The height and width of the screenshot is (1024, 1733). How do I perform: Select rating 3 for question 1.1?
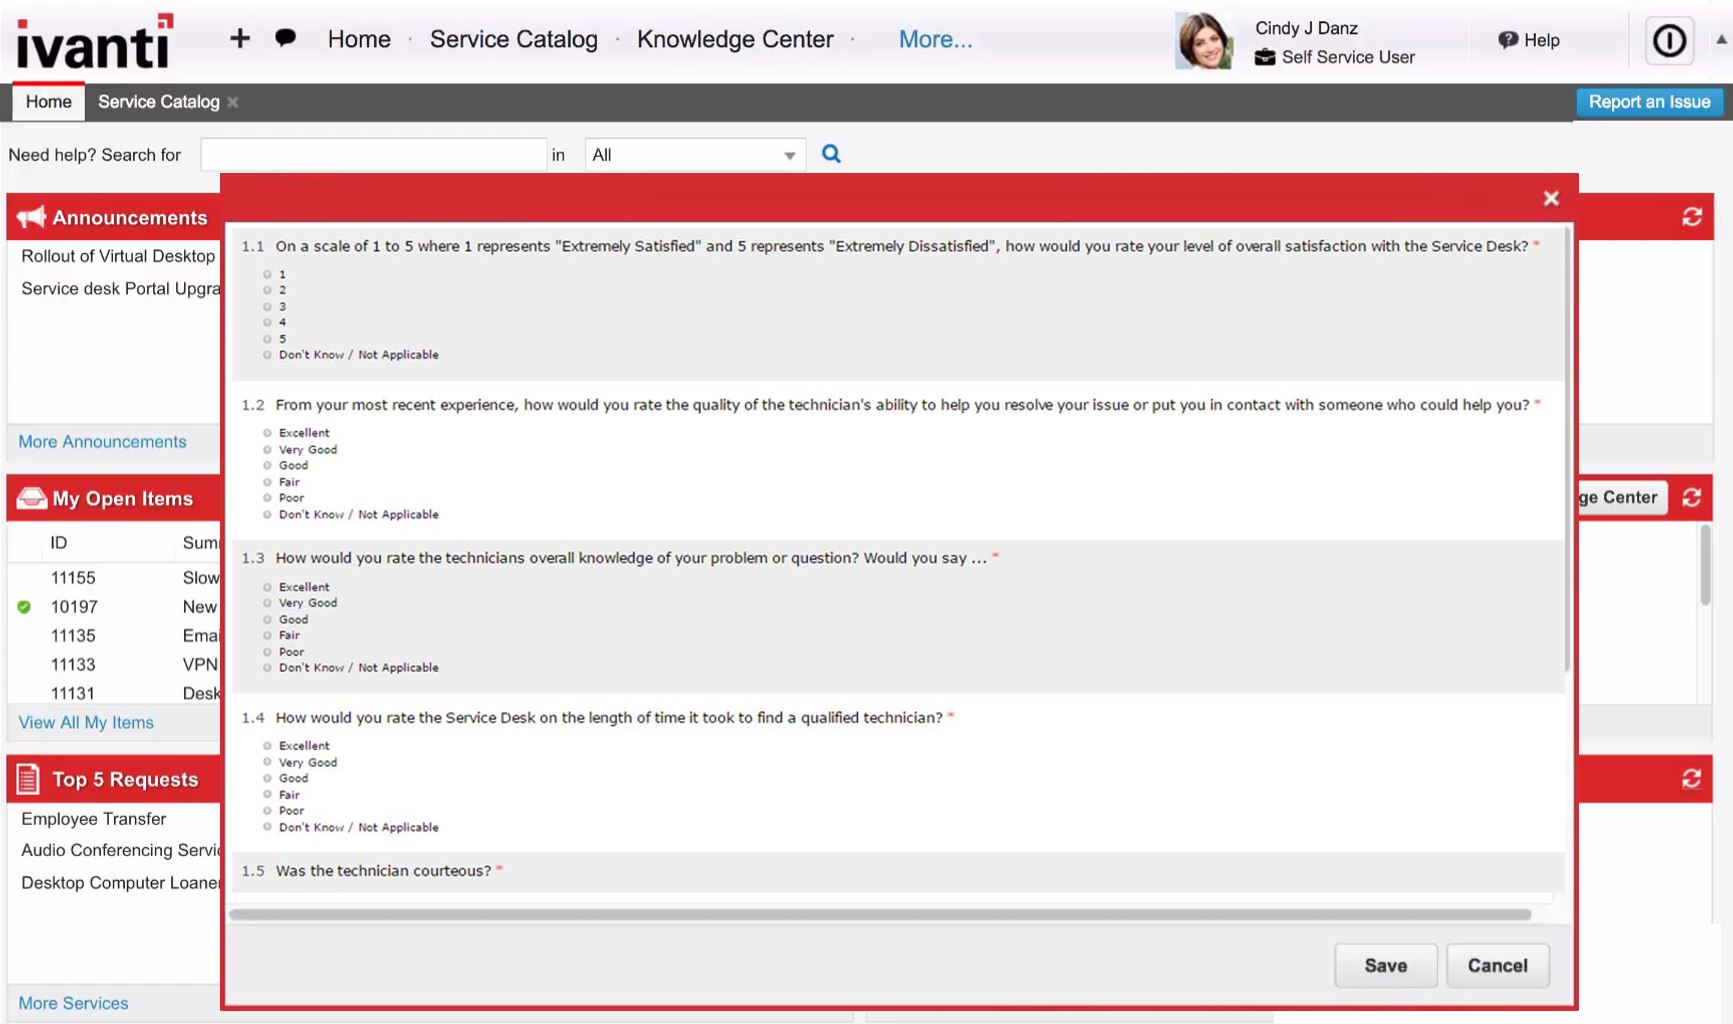[x=267, y=307]
